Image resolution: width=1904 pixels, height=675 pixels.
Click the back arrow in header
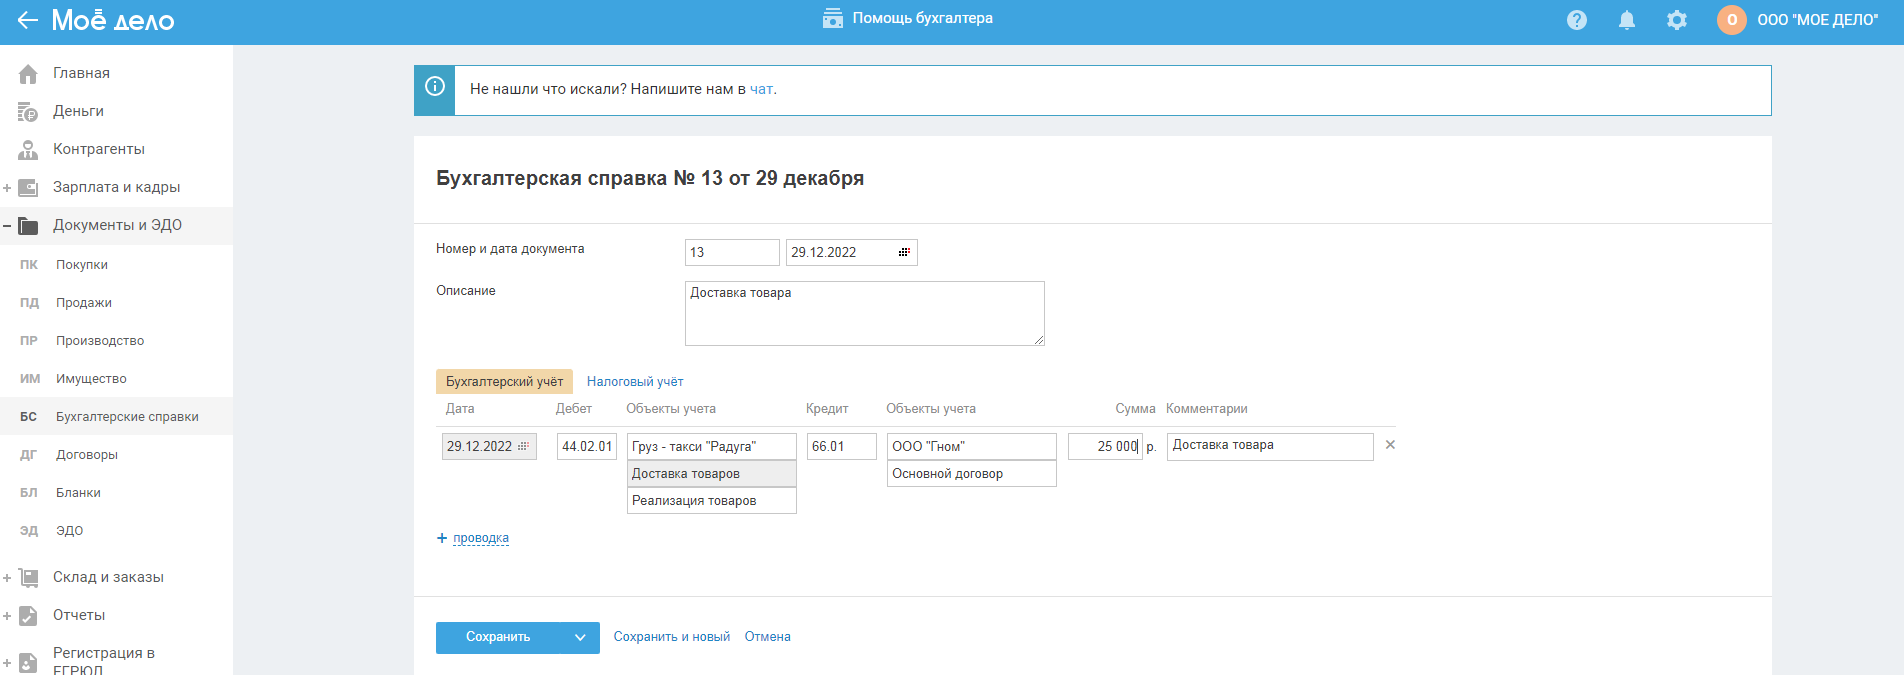pos(27,20)
